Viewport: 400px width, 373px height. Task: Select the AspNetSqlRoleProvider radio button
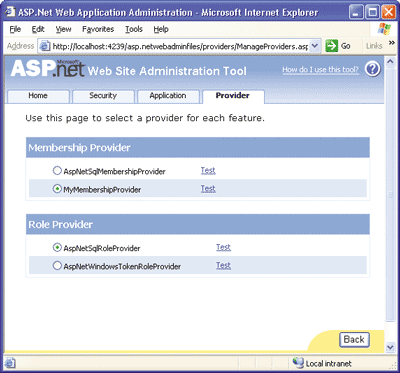(57, 248)
